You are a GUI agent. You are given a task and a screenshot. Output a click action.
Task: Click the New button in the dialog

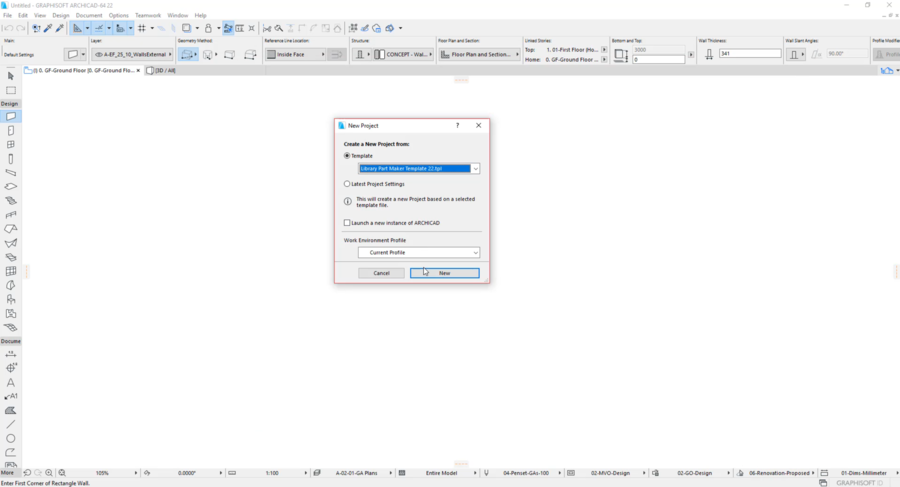pyautogui.click(x=445, y=273)
